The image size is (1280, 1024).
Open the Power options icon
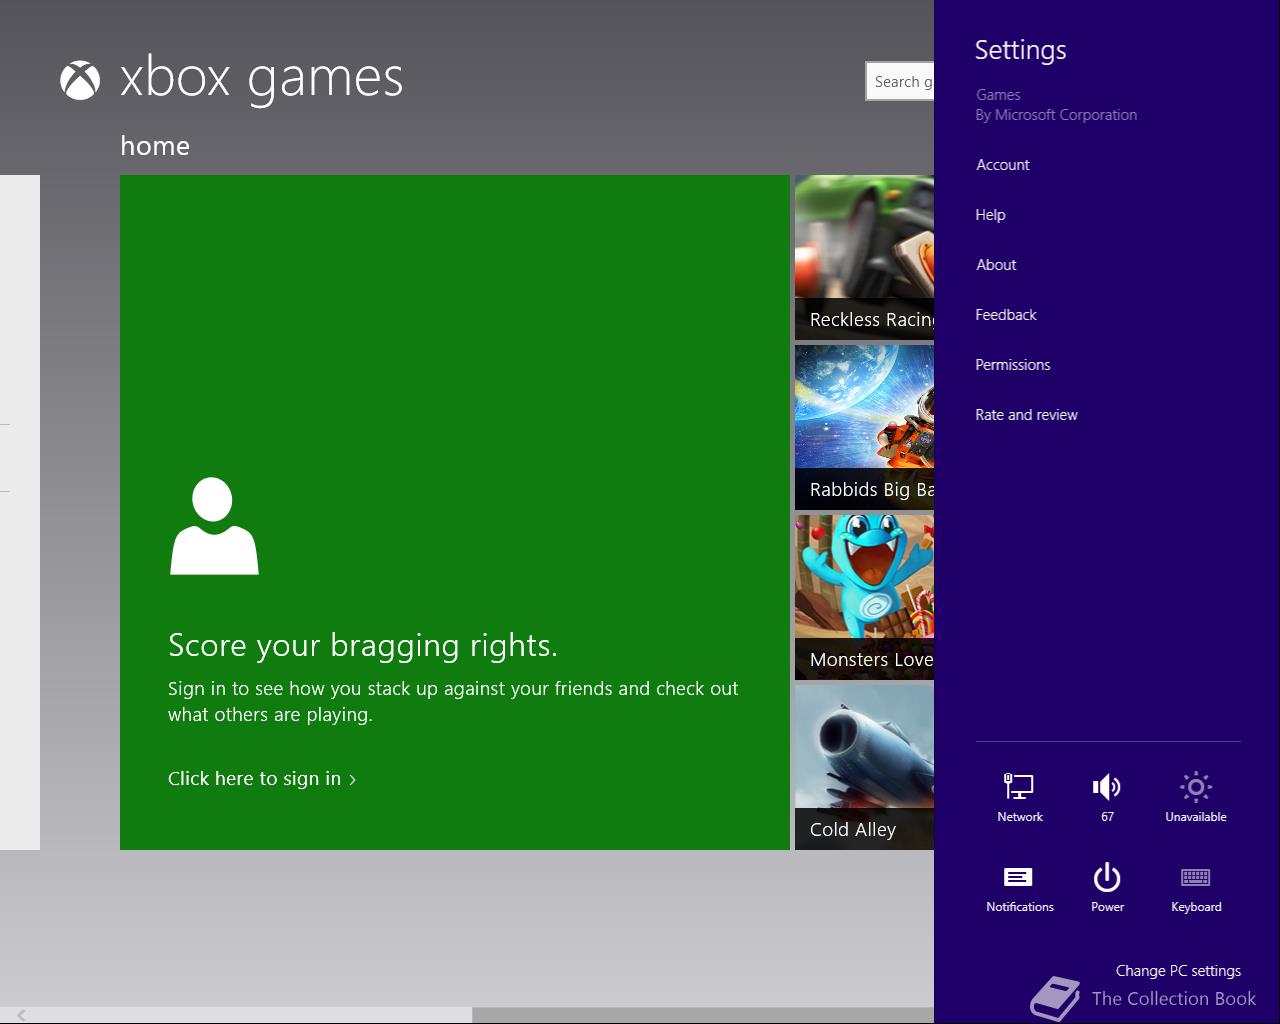pos(1106,877)
